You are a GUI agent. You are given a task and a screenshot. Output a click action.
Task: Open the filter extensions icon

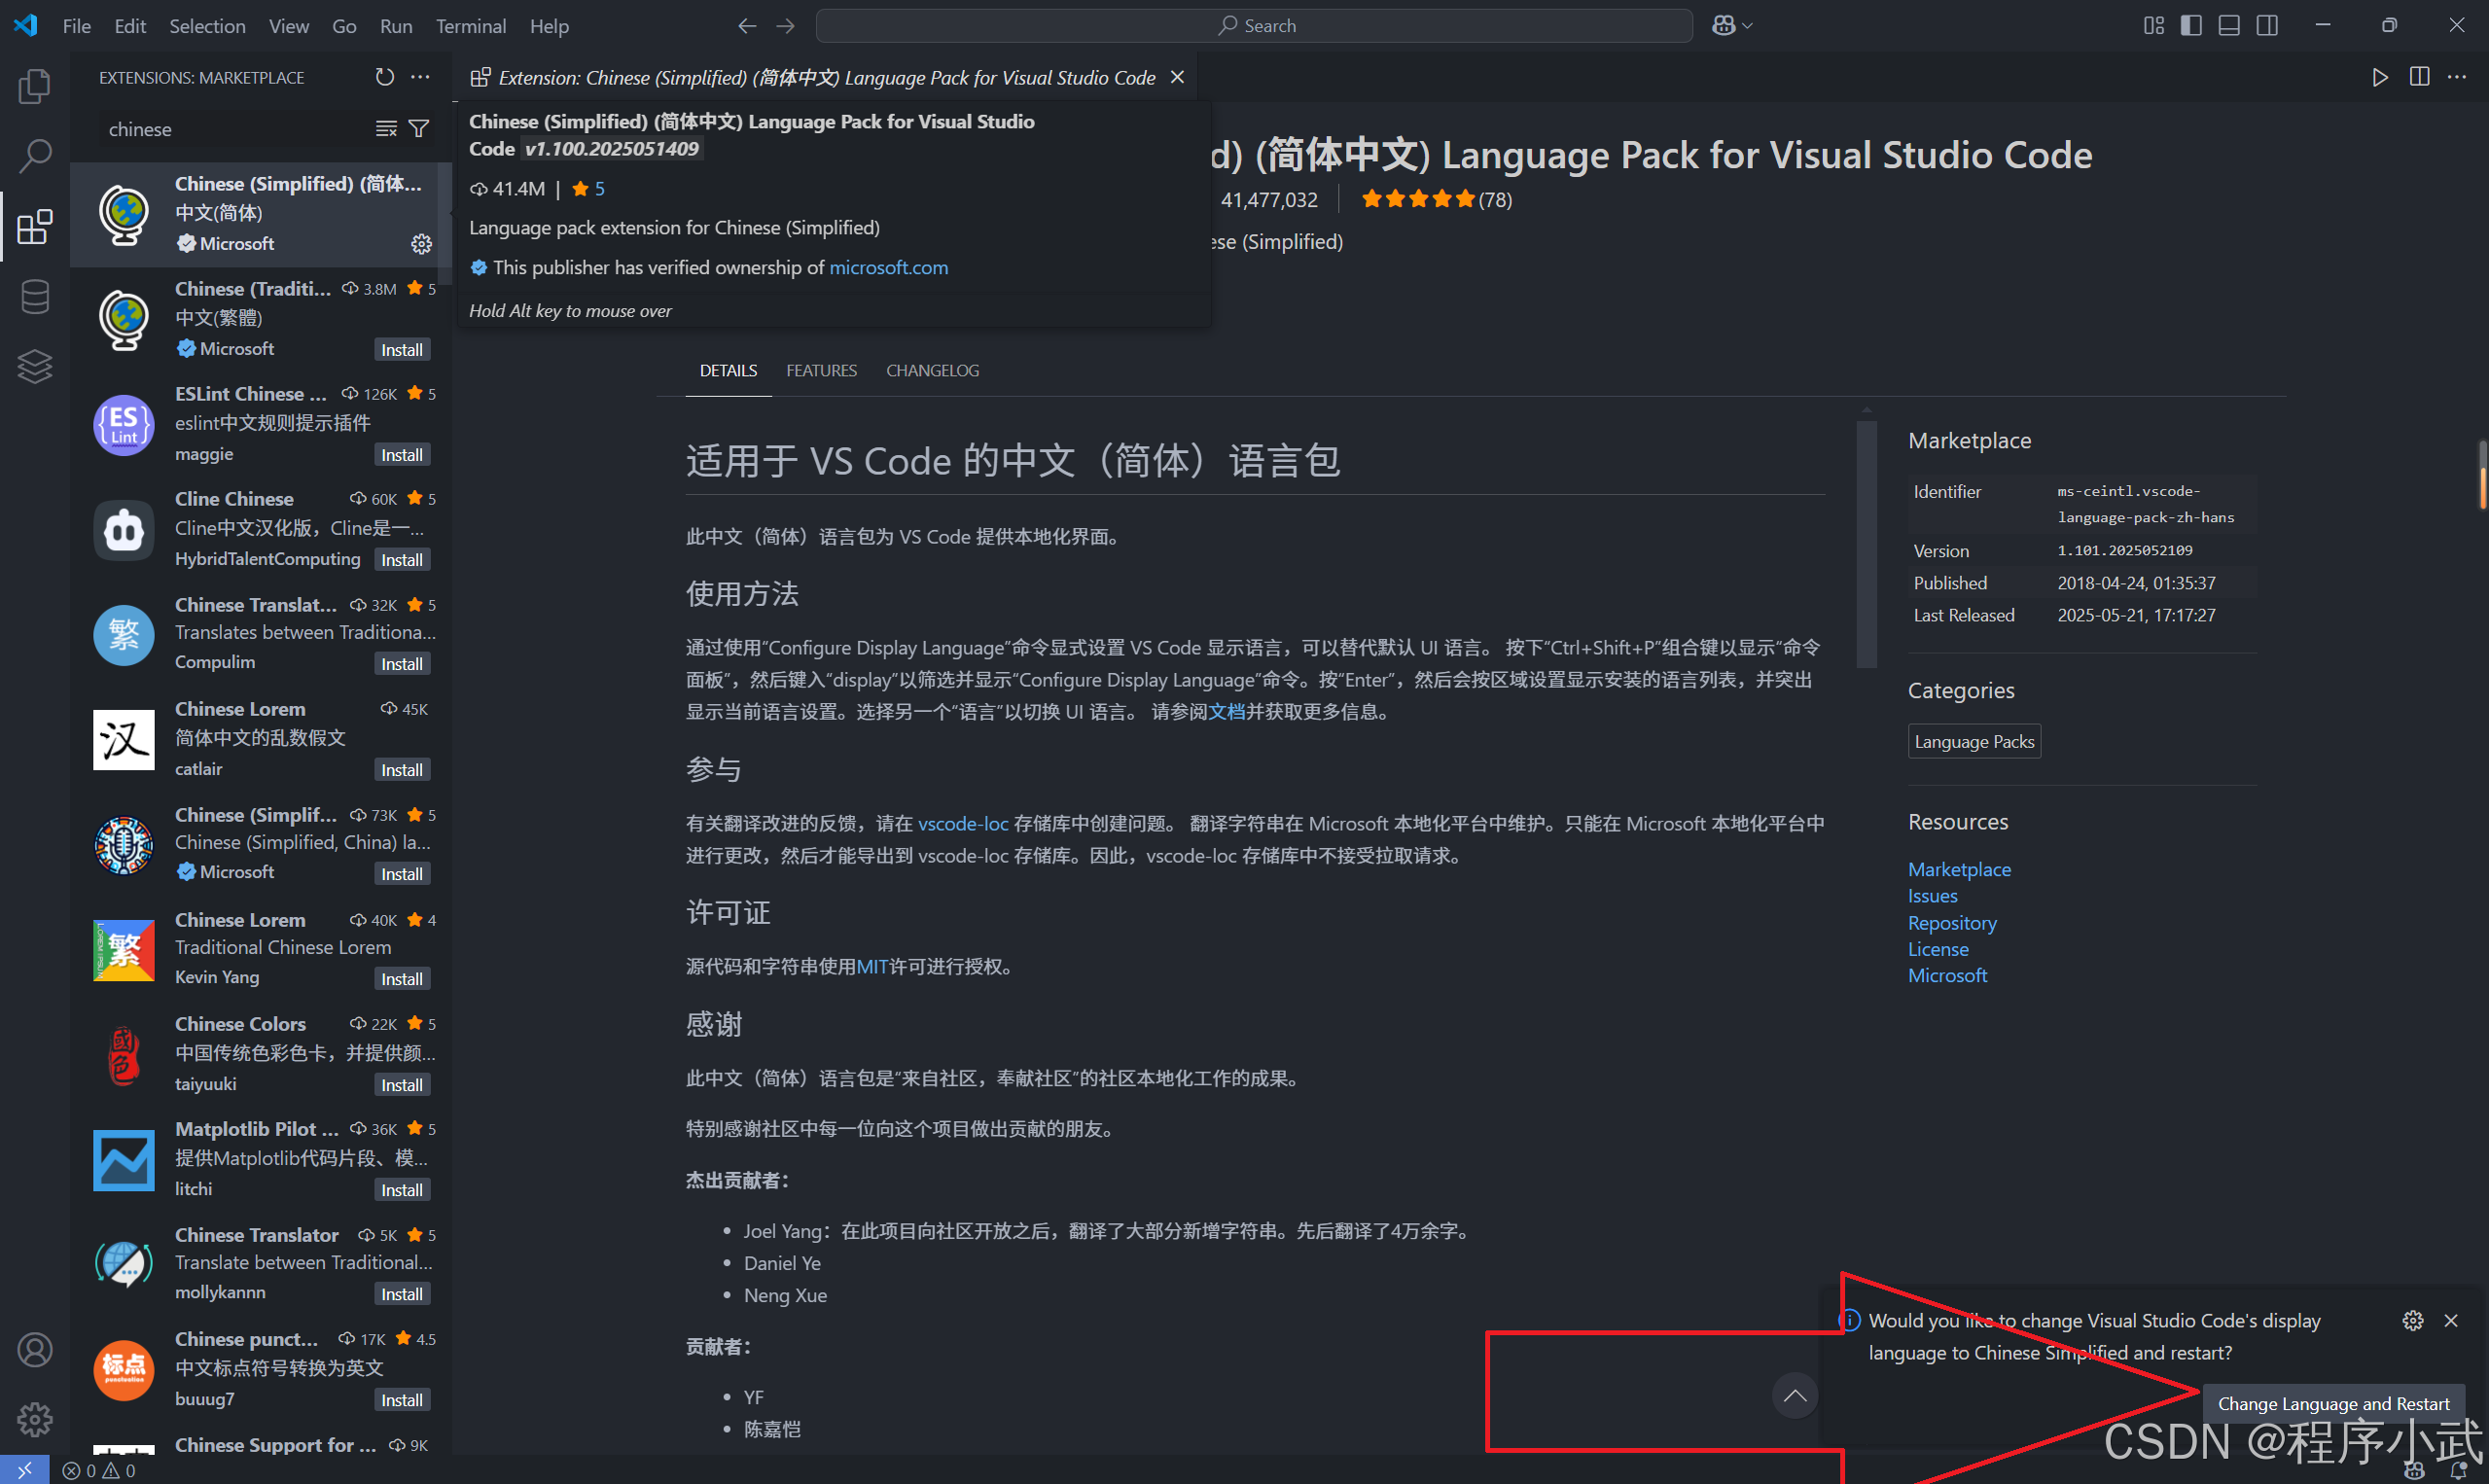(419, 128)
